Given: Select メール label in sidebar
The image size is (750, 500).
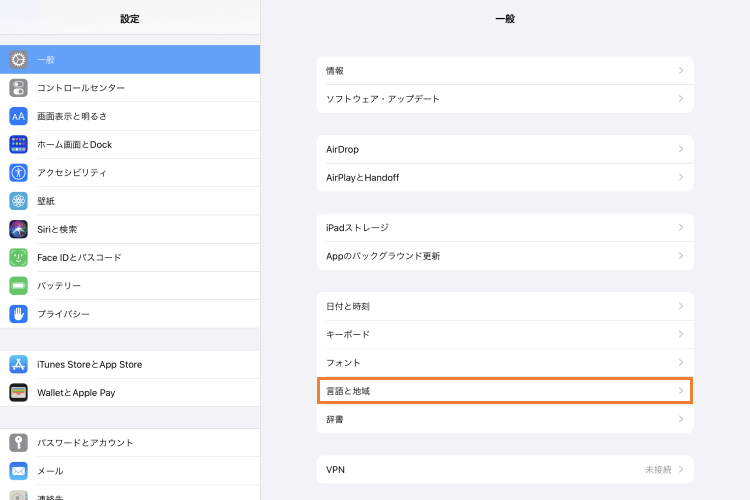Looking at the screenshot, I should (x=50, y=471).
